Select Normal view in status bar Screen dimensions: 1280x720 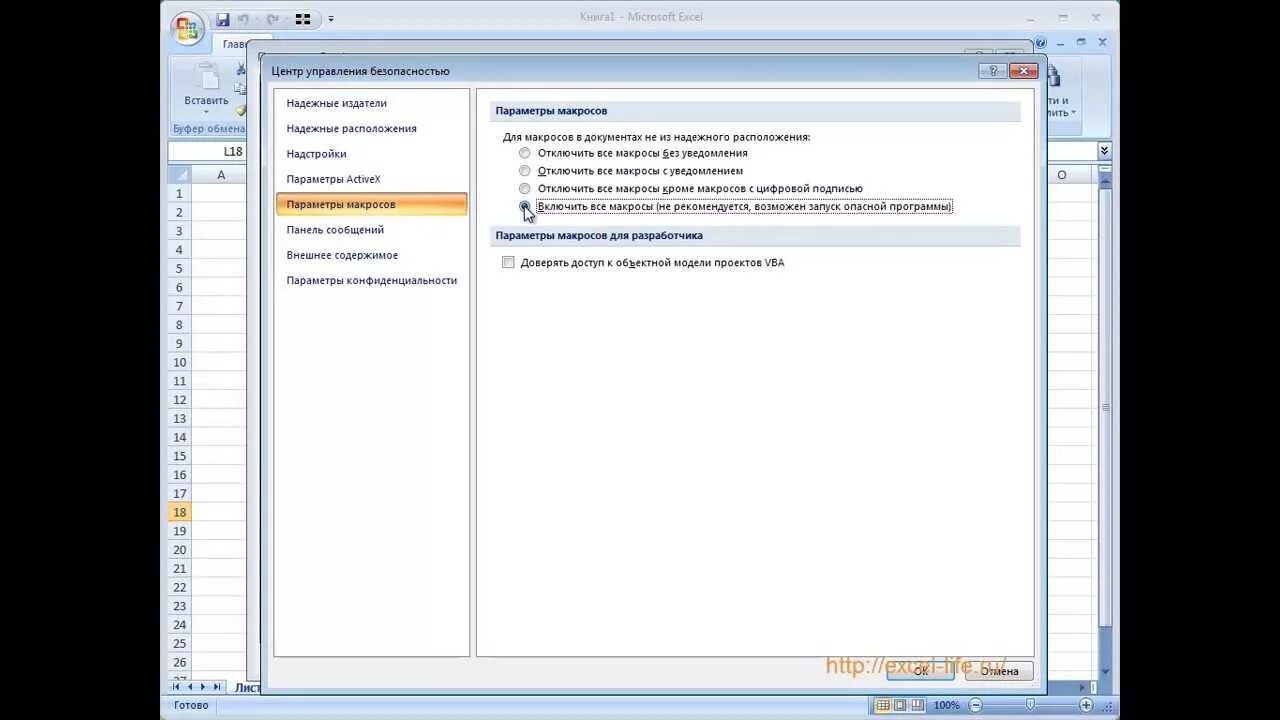click(883, 705)
